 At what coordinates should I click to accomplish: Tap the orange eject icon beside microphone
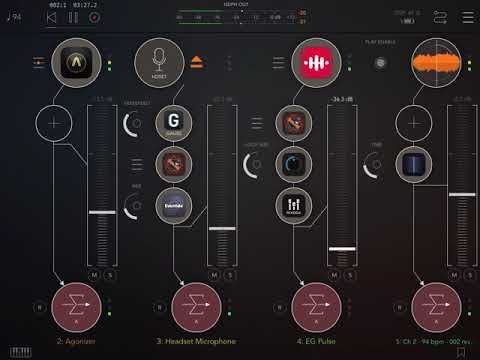pyautogui.click(x=197, y=62)
